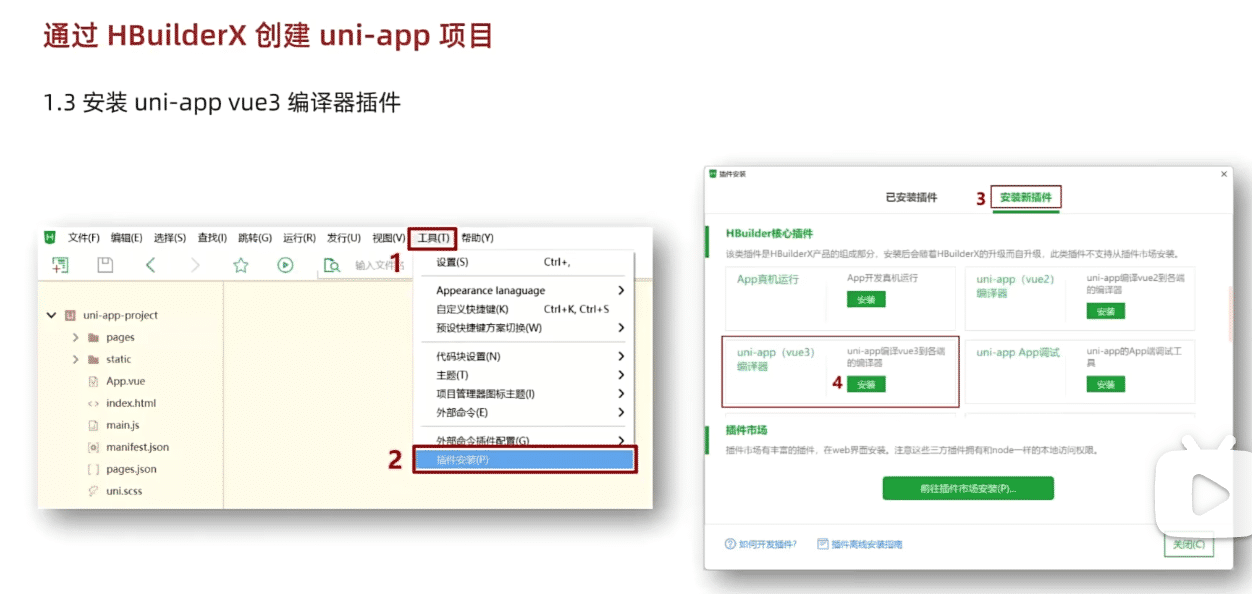Expand the 预设快捷键方案切换(W) submenu
Viewport: 1252px width, 594px height.
621,327
